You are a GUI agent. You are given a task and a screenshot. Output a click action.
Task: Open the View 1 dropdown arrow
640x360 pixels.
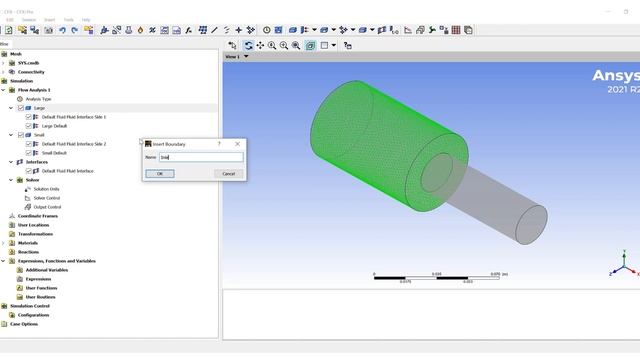[x=246, y=57]
